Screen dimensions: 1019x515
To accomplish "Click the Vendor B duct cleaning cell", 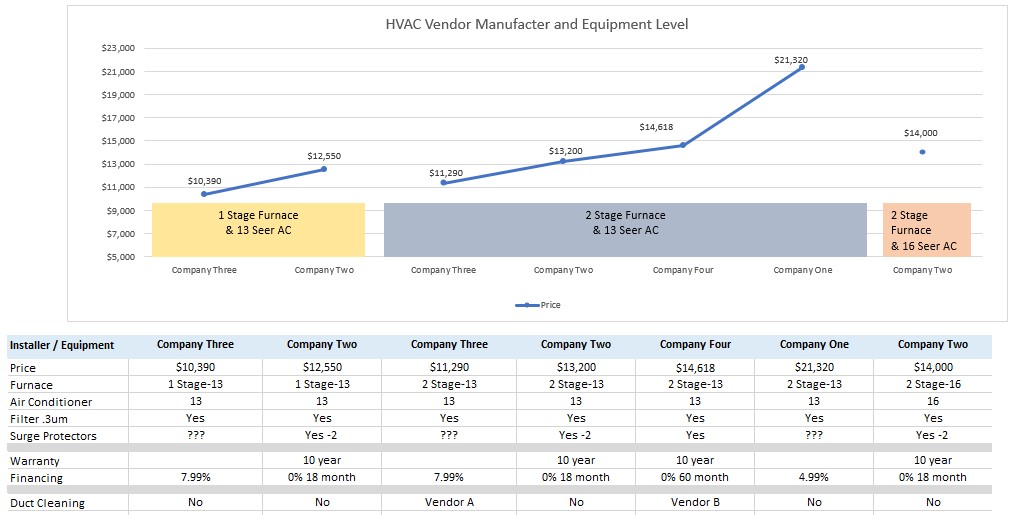I will [695, 503].
